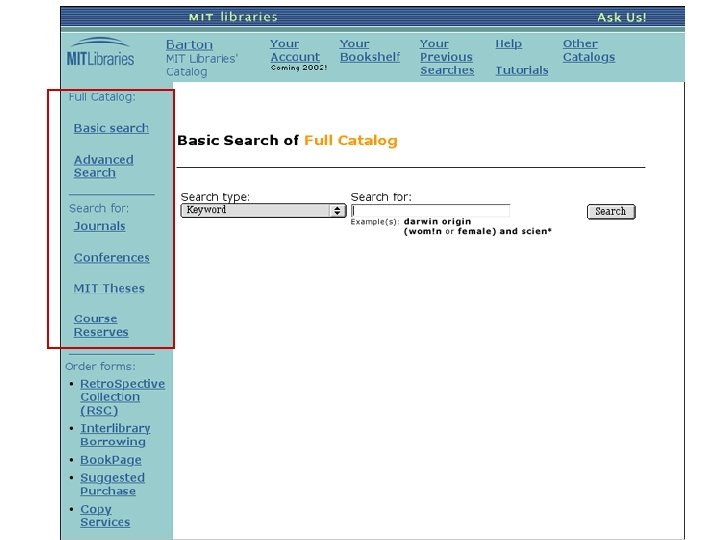The image size is (720, 540).
Task: Click the MIT Libraries logo
Action: point(100,52)
